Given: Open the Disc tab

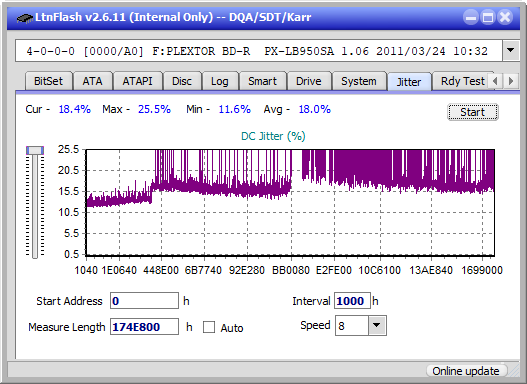Looking at the screenshot, I should 182,81.
